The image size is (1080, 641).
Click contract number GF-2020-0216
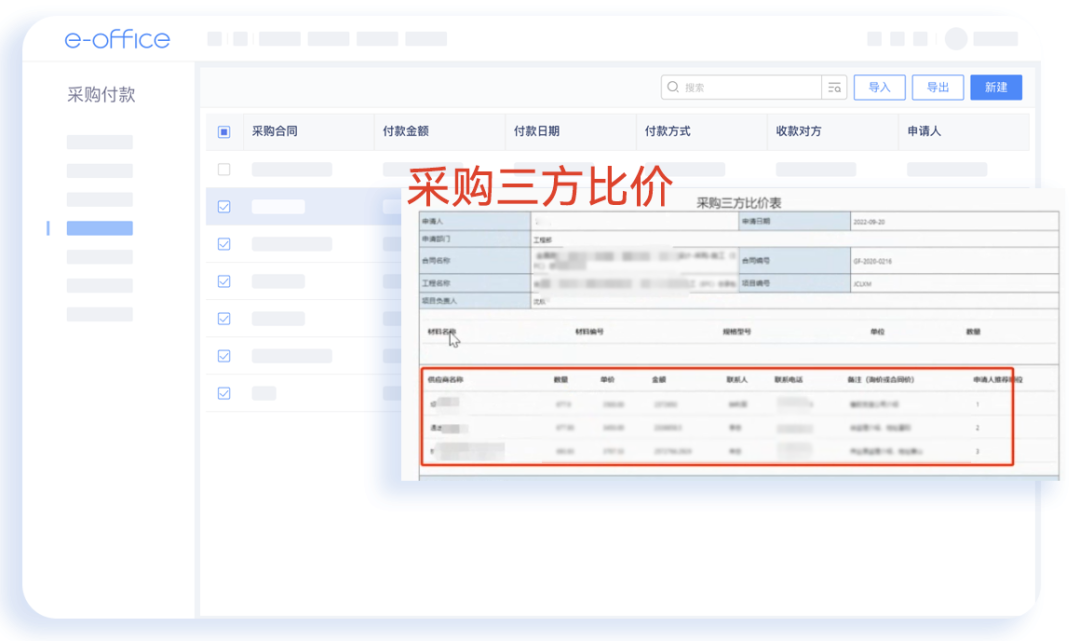(872, 262)
